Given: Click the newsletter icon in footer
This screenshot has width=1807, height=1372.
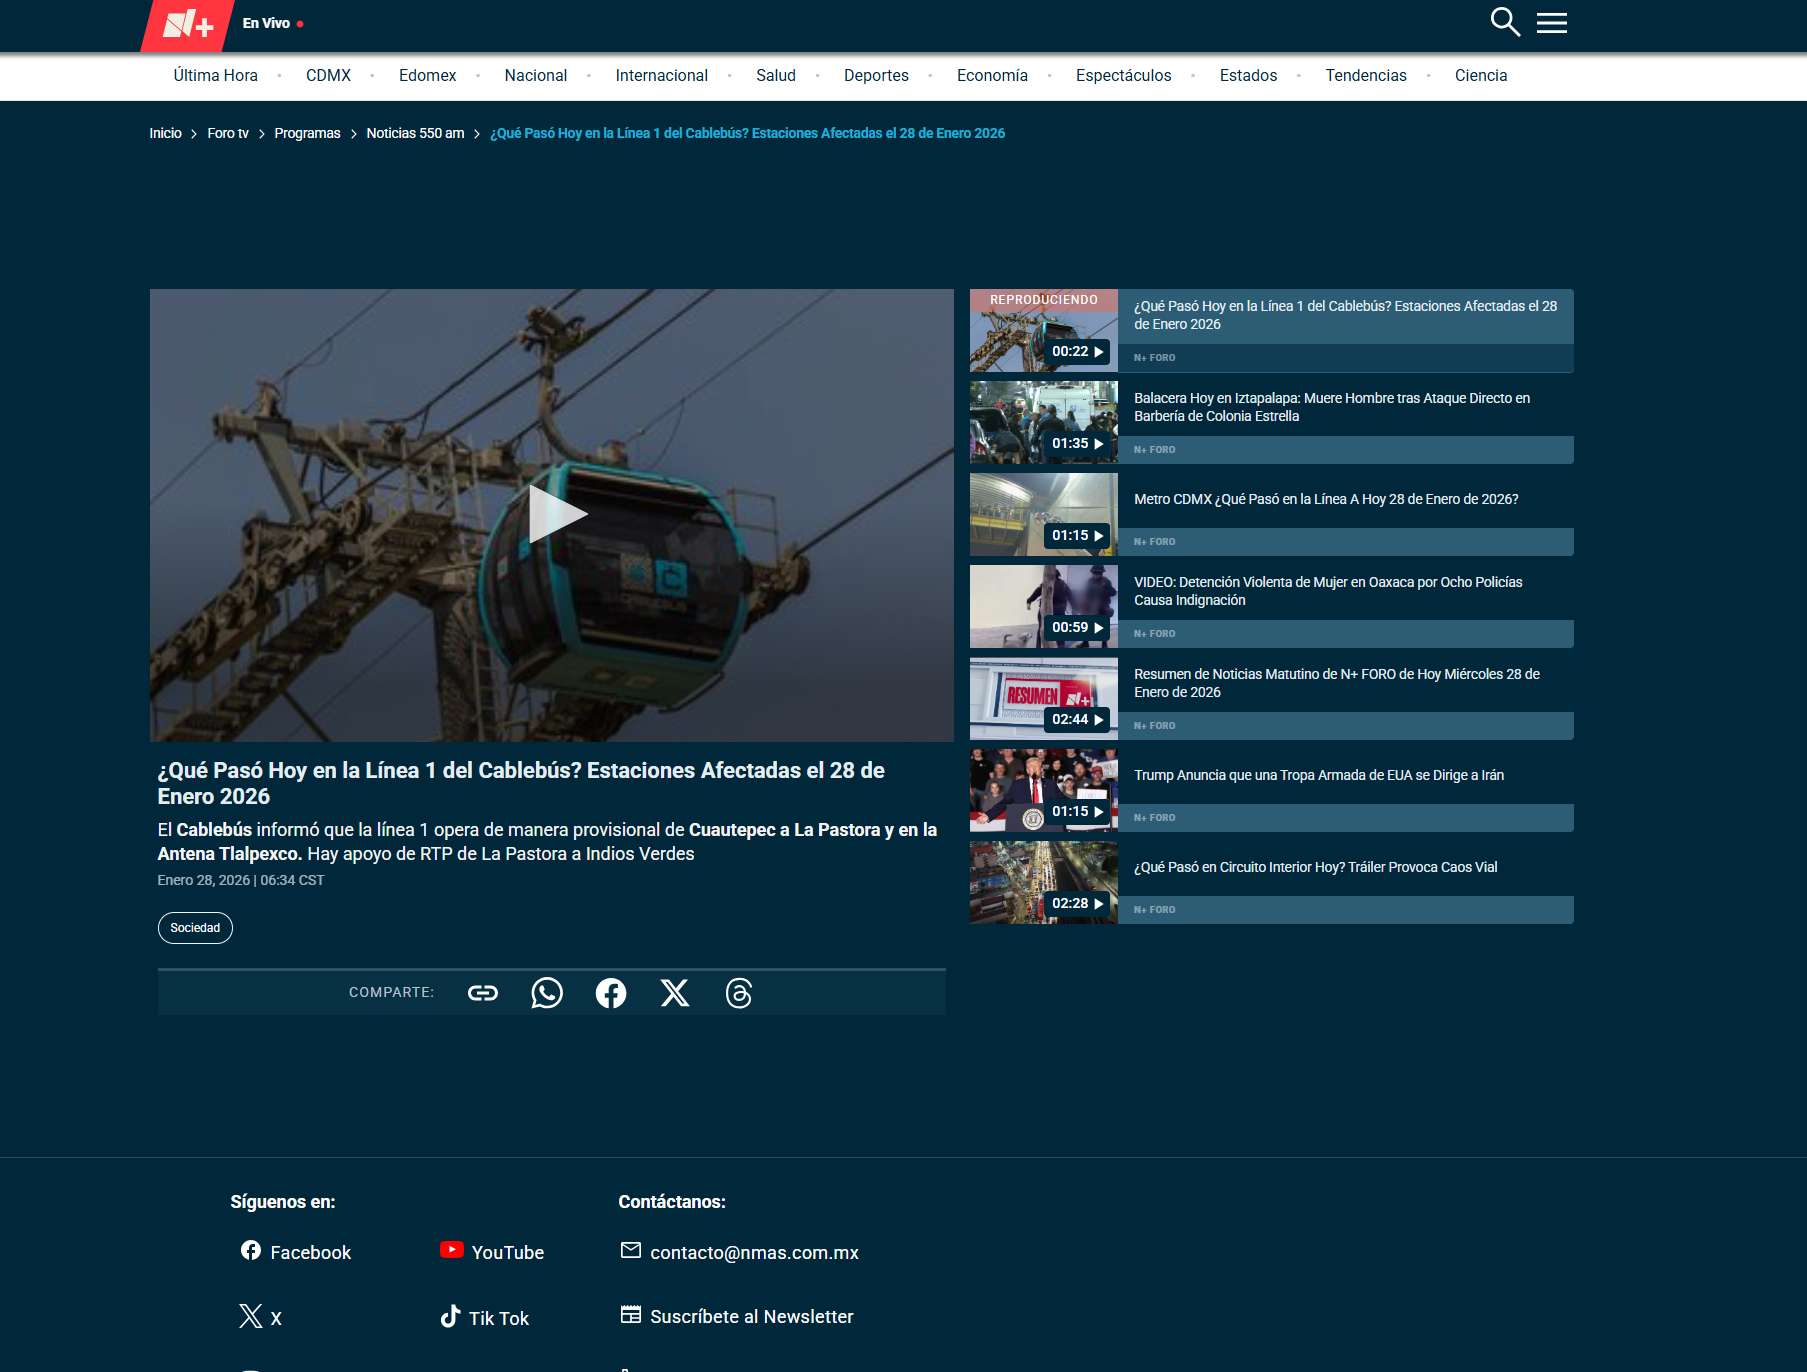Looking at the screenshot, I should [631, 1314].
